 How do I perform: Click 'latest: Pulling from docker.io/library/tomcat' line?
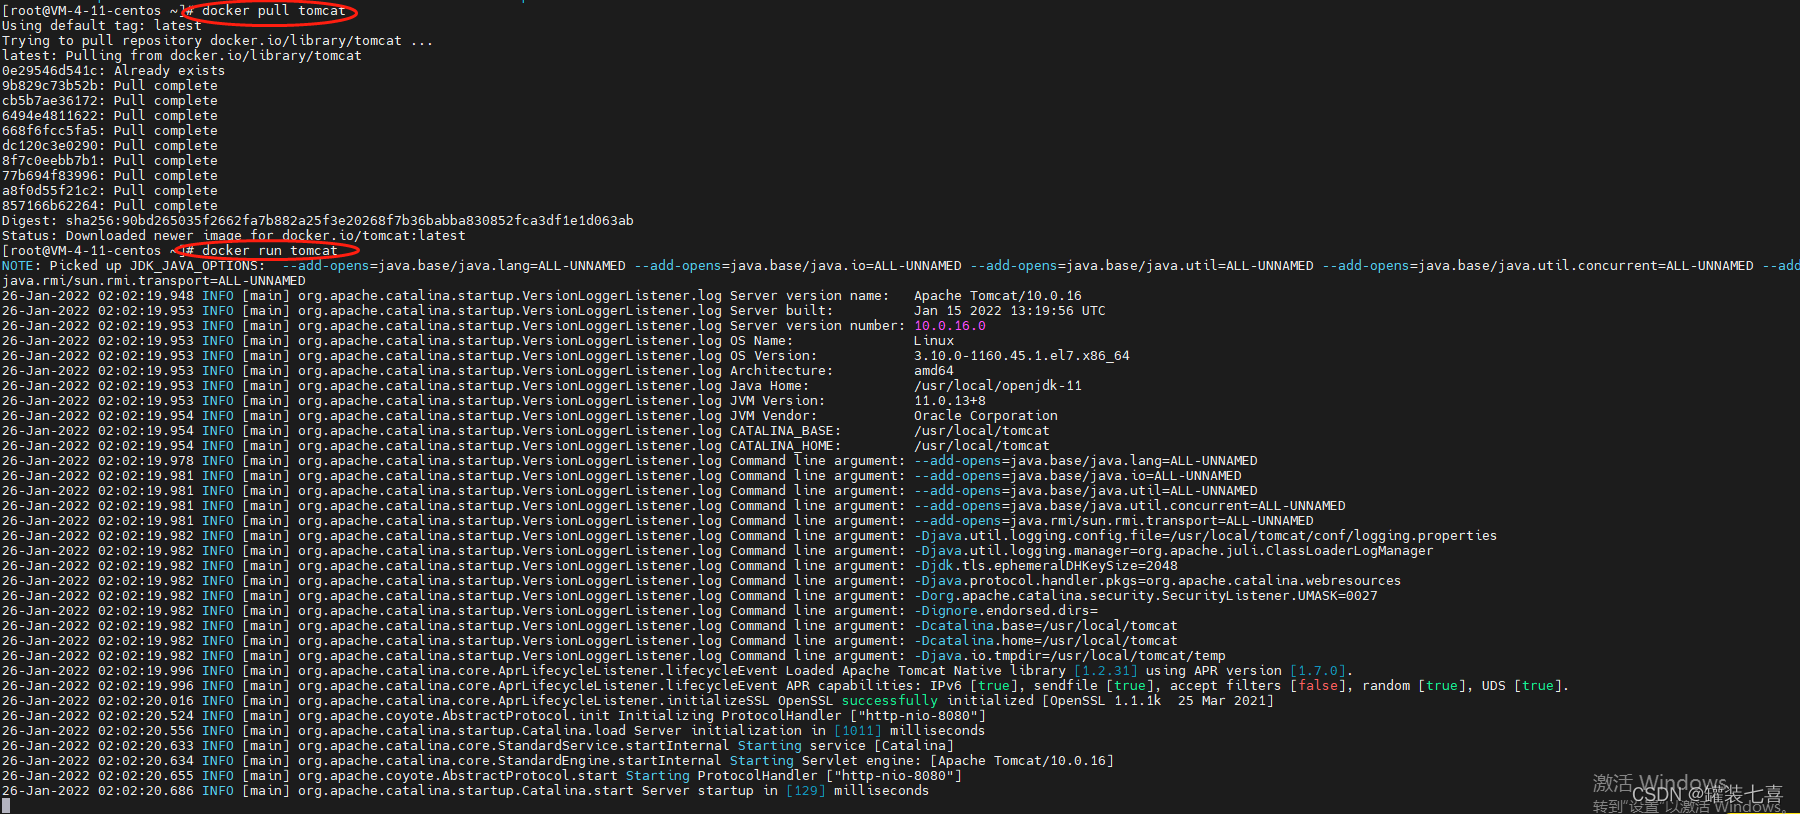pos(181,56)
